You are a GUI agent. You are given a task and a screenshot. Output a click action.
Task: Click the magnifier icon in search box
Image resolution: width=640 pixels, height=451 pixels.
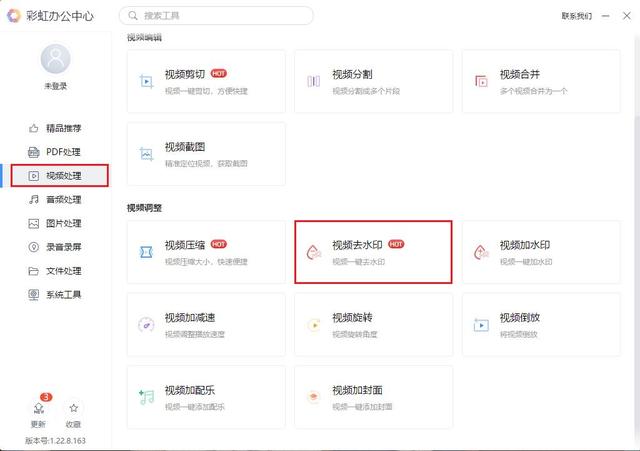click(133, 16)
